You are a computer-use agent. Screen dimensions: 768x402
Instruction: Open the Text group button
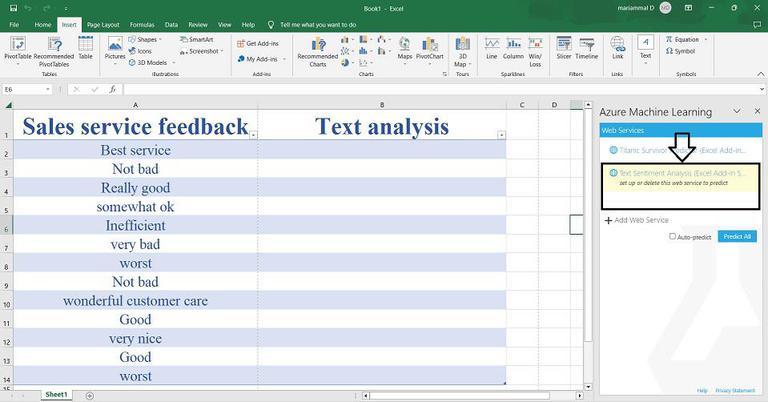click(x=646, y=49)
